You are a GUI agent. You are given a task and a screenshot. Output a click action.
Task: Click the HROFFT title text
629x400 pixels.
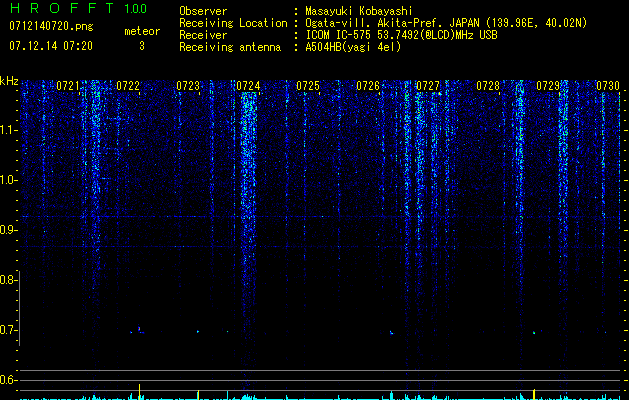click(x=62, y=8)
